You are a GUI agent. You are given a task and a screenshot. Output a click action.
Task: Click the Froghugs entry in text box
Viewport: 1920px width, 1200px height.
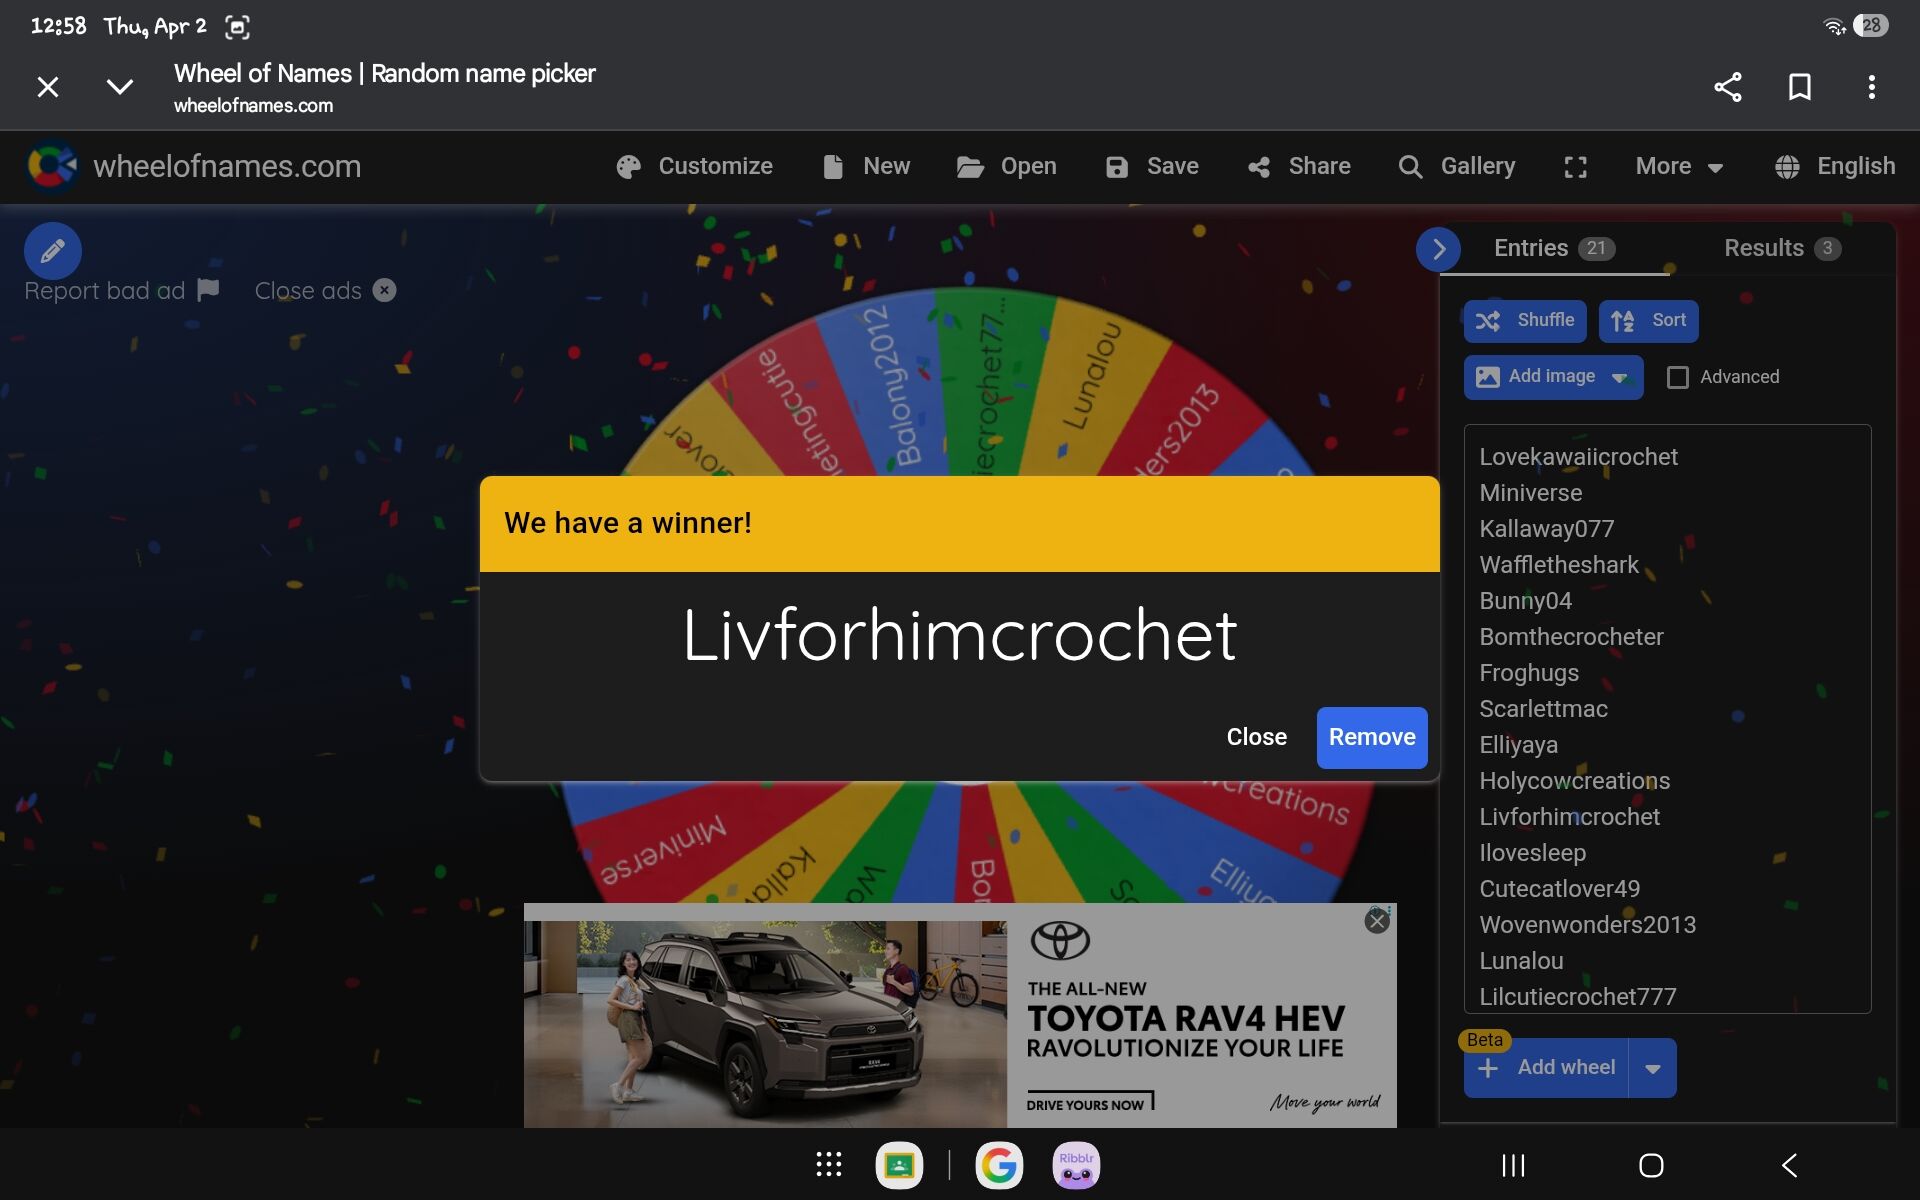(x=1528, y=673)
